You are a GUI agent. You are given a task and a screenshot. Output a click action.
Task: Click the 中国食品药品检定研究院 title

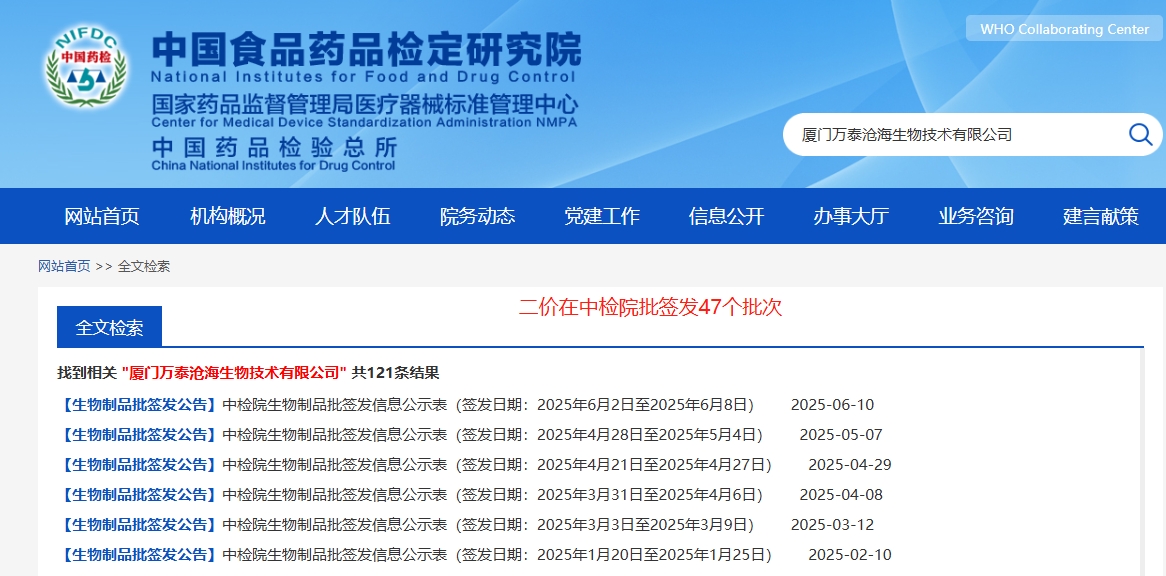366,50
